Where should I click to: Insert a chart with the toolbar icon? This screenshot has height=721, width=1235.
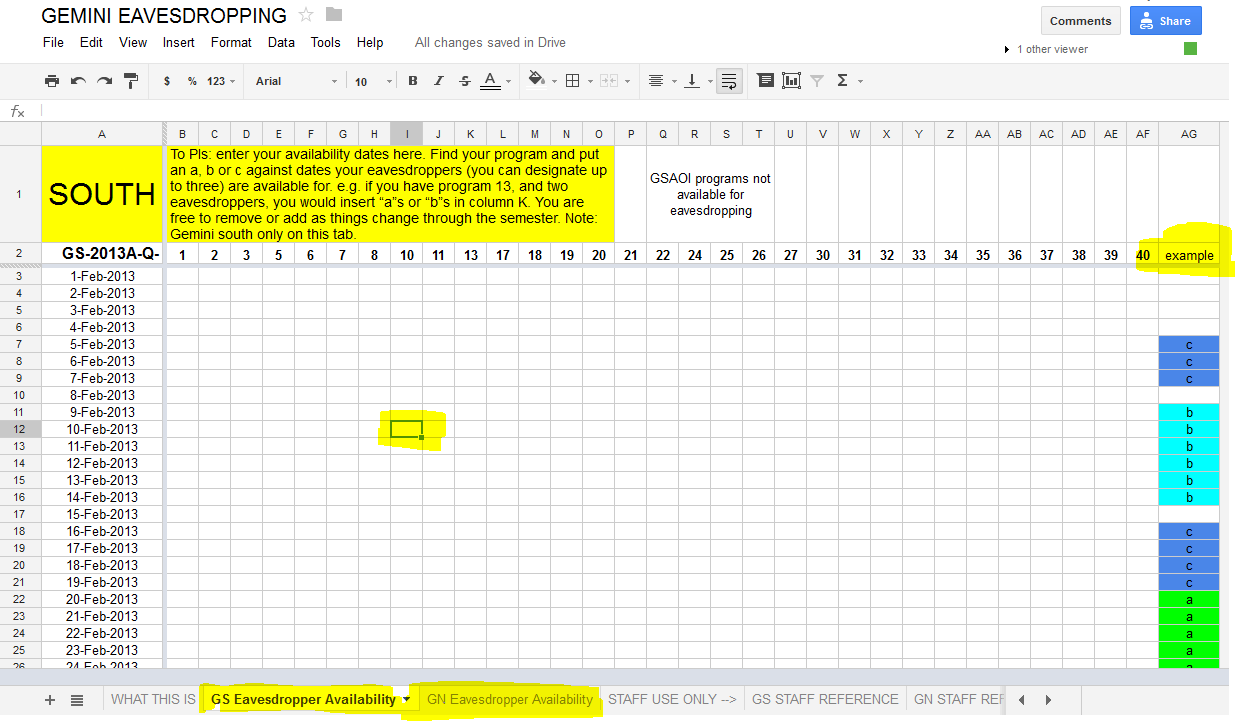[792, 81]
